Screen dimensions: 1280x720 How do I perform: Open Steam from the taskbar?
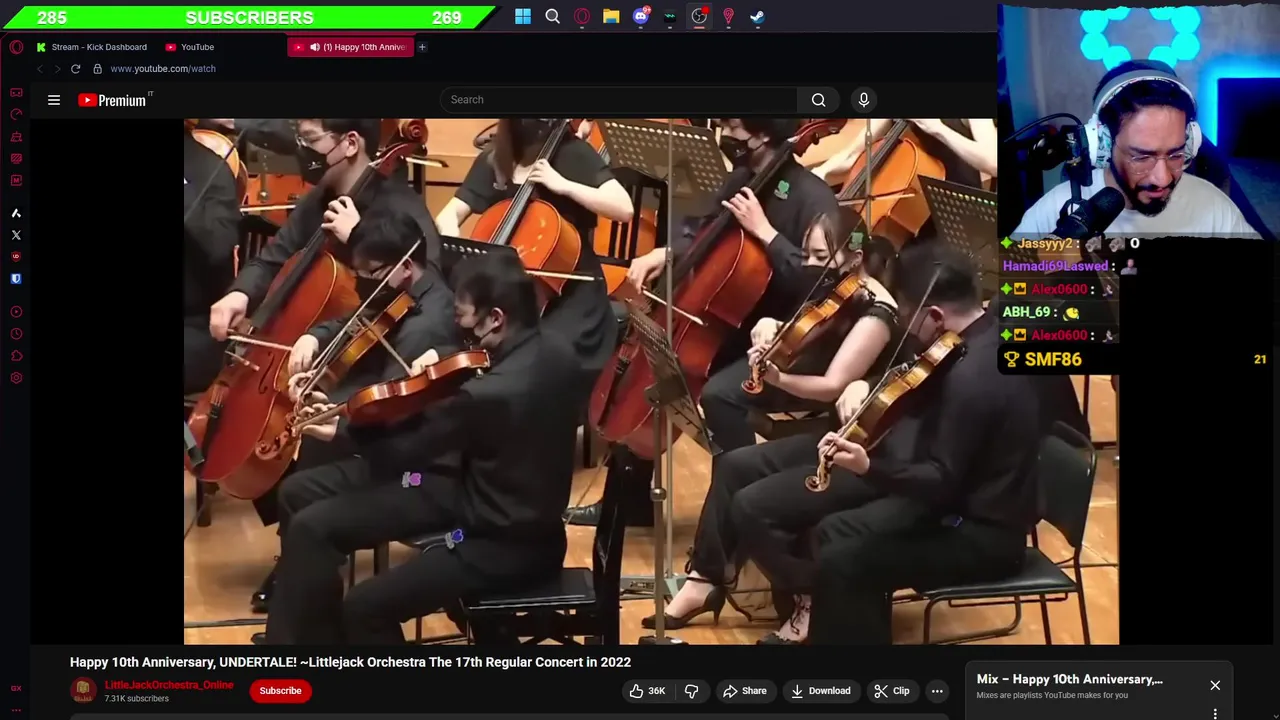[757, 16]
